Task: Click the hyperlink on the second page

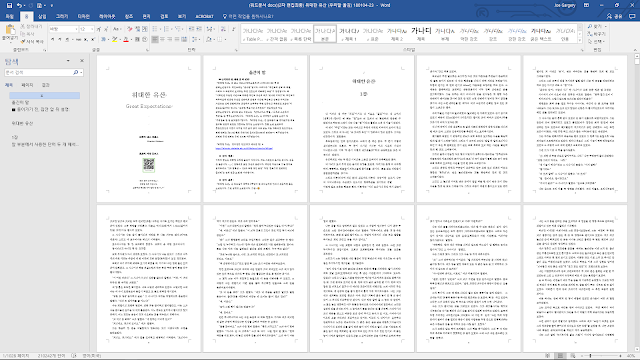Action: (x=244, y=149)
